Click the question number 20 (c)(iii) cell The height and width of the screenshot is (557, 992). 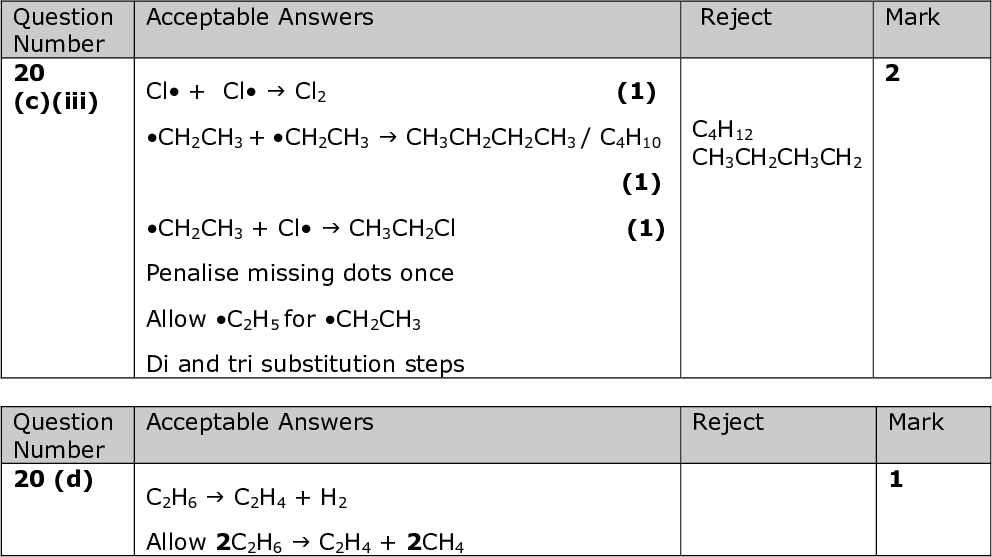click(x=56, y=88)
